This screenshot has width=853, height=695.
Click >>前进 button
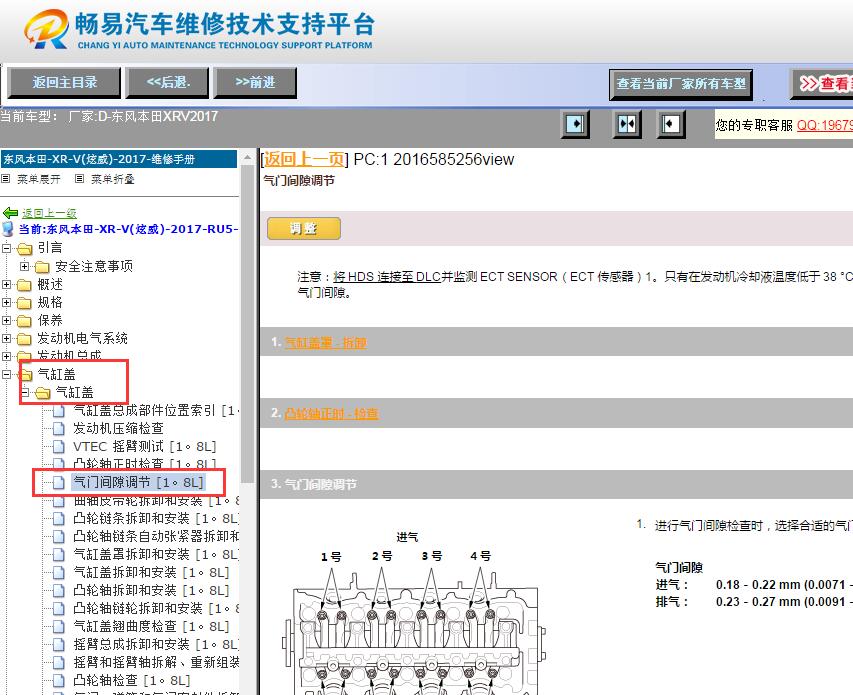click(255, 83)
